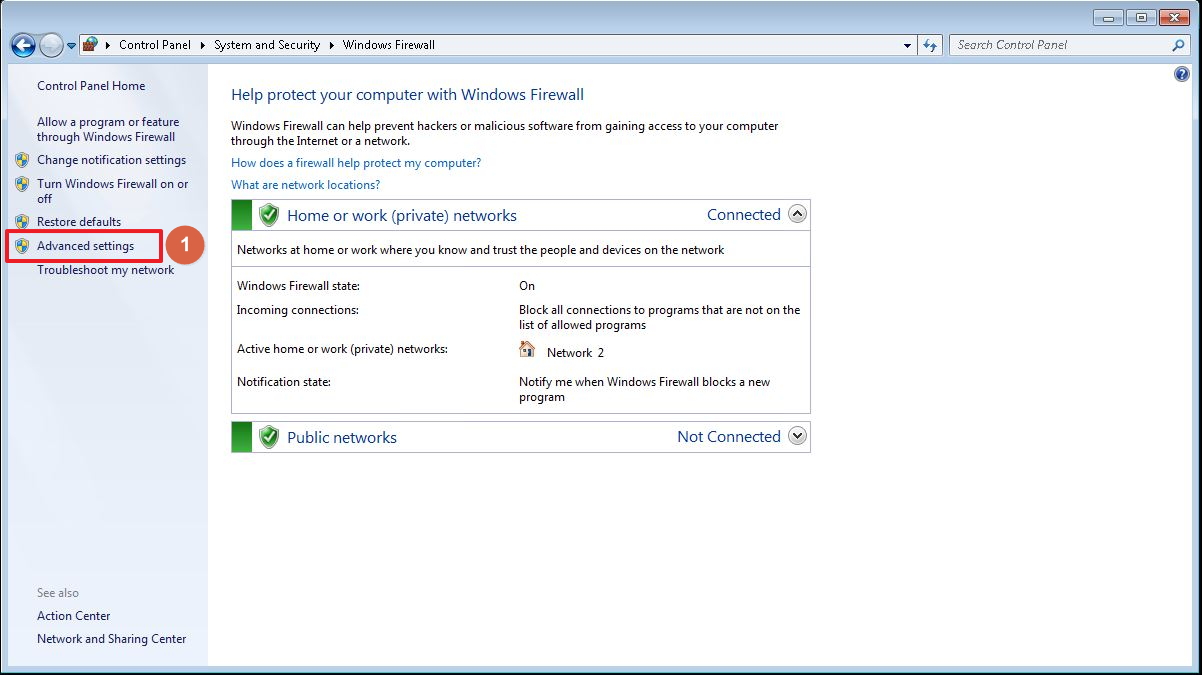Open What are network locations link

tap(306, 185)
